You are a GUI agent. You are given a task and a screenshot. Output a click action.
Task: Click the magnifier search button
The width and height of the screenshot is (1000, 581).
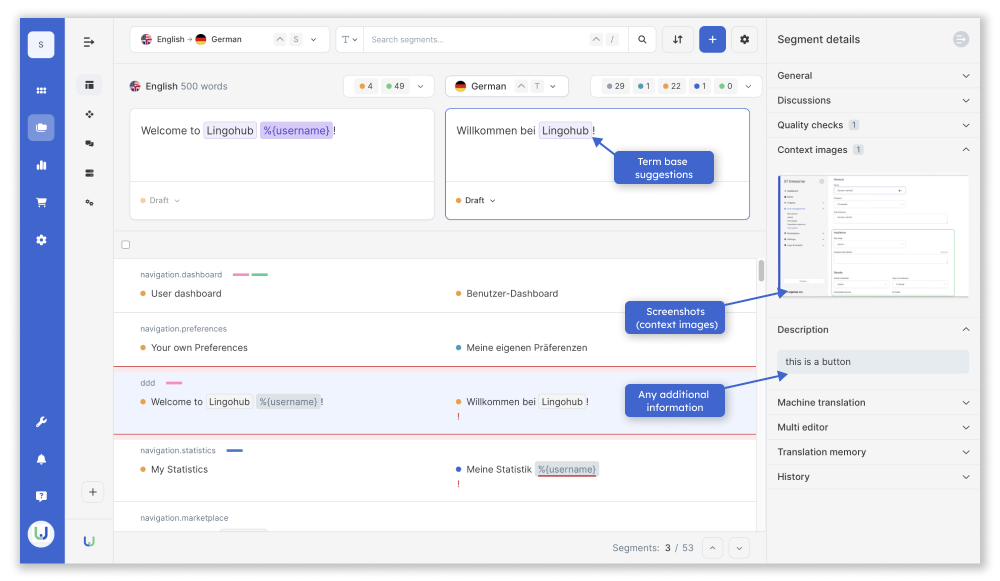642,40
